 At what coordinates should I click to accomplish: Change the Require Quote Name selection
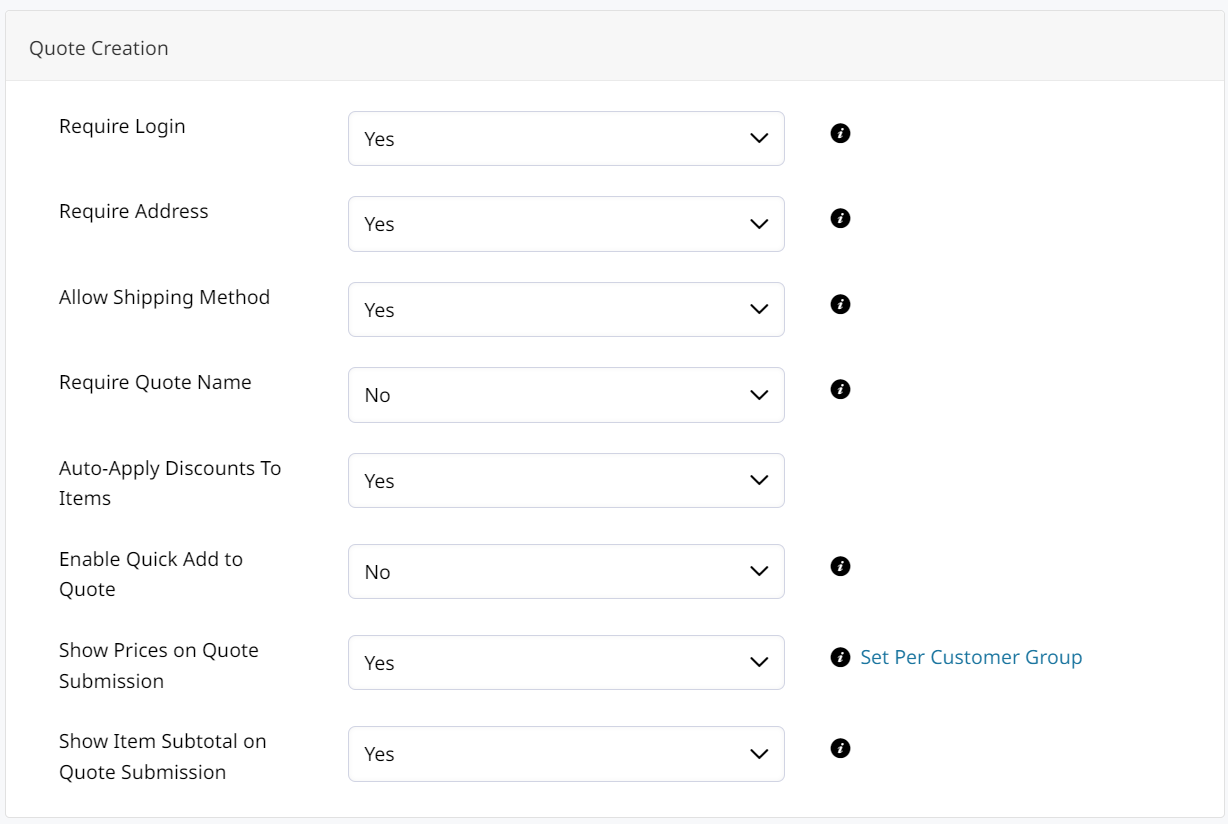[566, 395]
